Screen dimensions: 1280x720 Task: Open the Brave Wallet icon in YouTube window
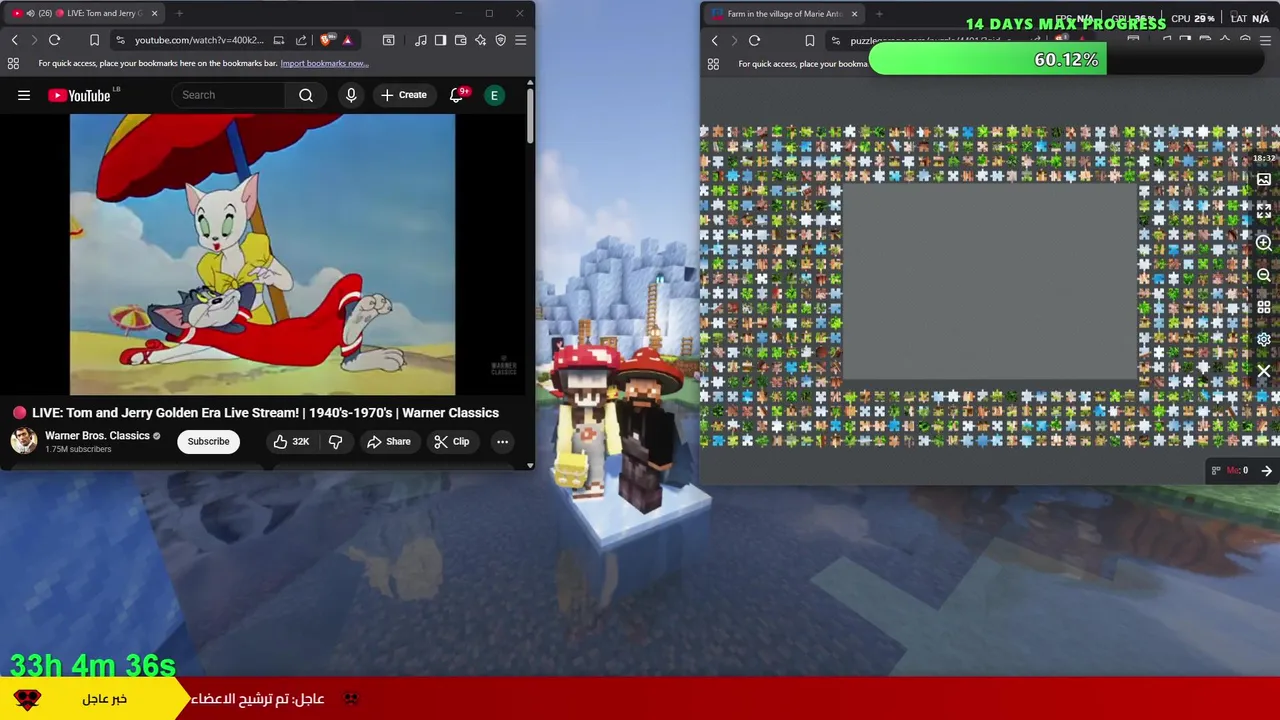(x=461, y=40)
